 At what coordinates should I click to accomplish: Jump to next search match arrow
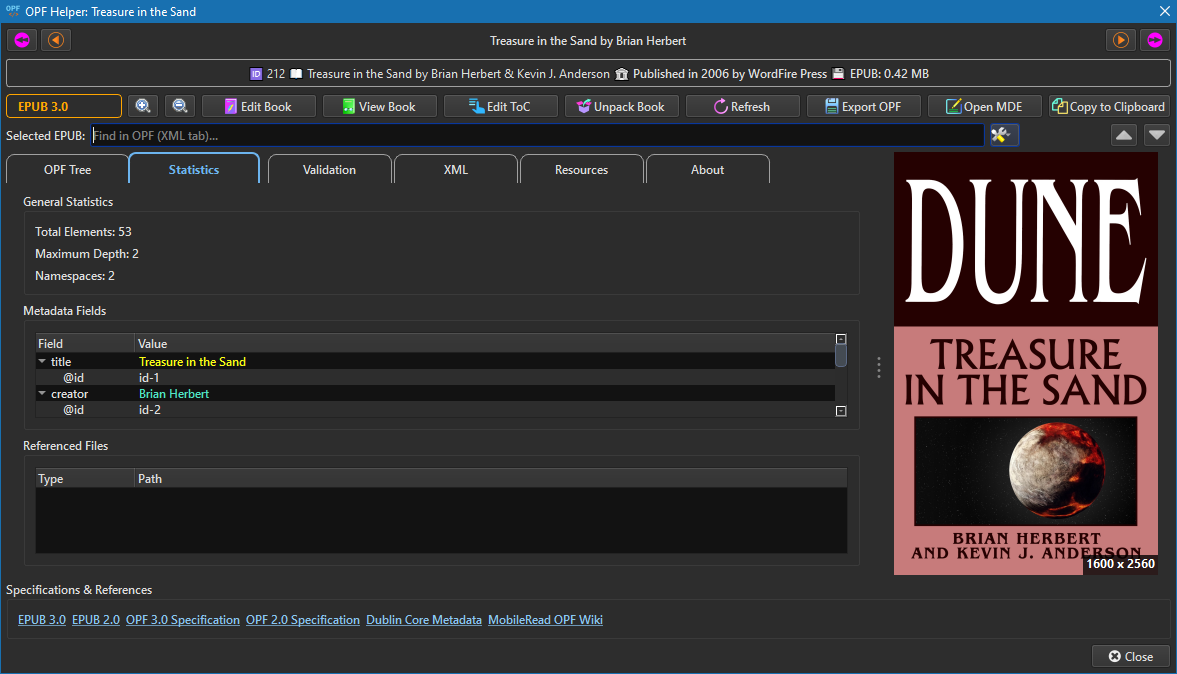click(1157, 135)
